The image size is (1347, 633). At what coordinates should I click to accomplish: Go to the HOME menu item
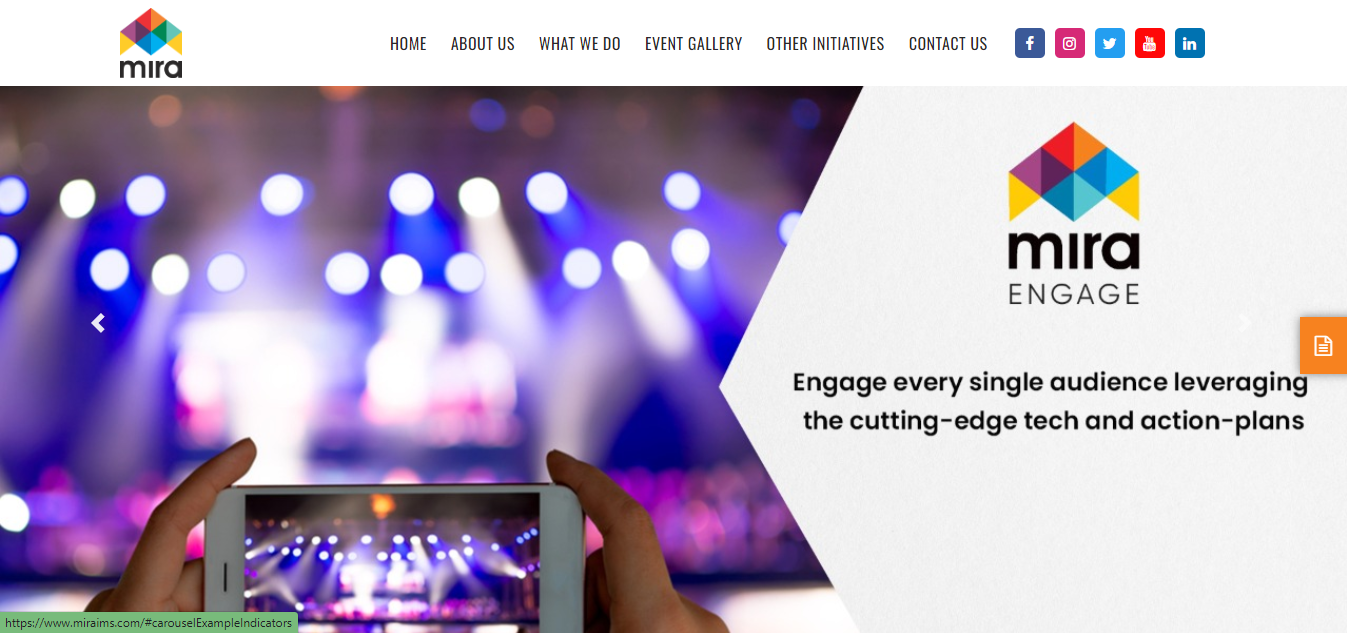(408, 44)
